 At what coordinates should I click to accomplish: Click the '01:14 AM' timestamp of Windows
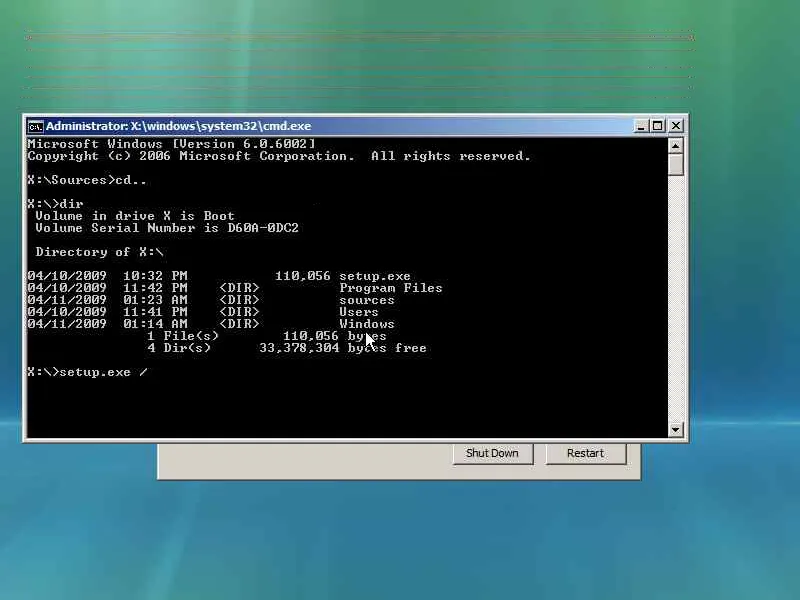coord(155,324)
